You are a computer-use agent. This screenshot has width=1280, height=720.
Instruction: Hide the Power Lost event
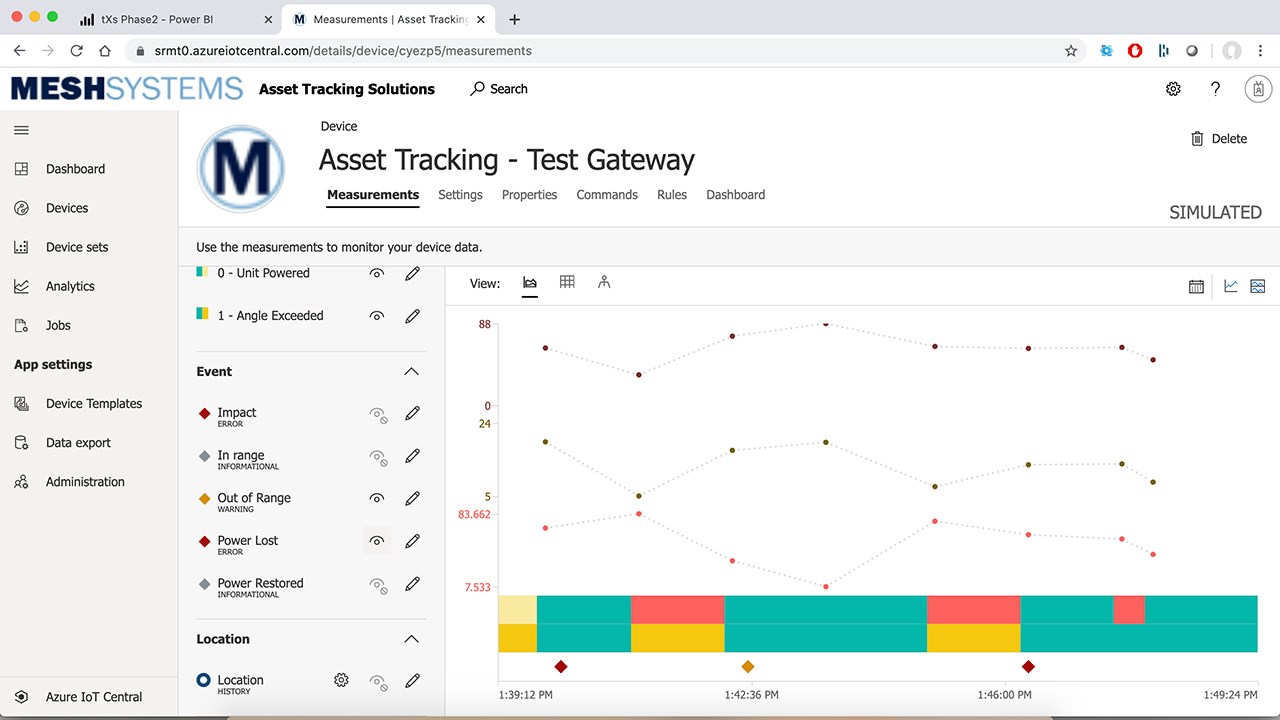pos(377,541)
